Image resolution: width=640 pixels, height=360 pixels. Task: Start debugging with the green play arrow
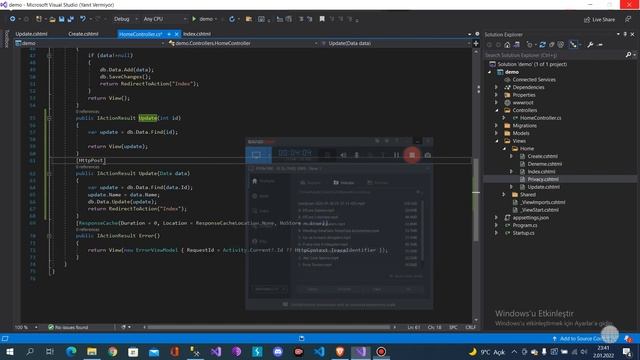[x=194, y=19]
